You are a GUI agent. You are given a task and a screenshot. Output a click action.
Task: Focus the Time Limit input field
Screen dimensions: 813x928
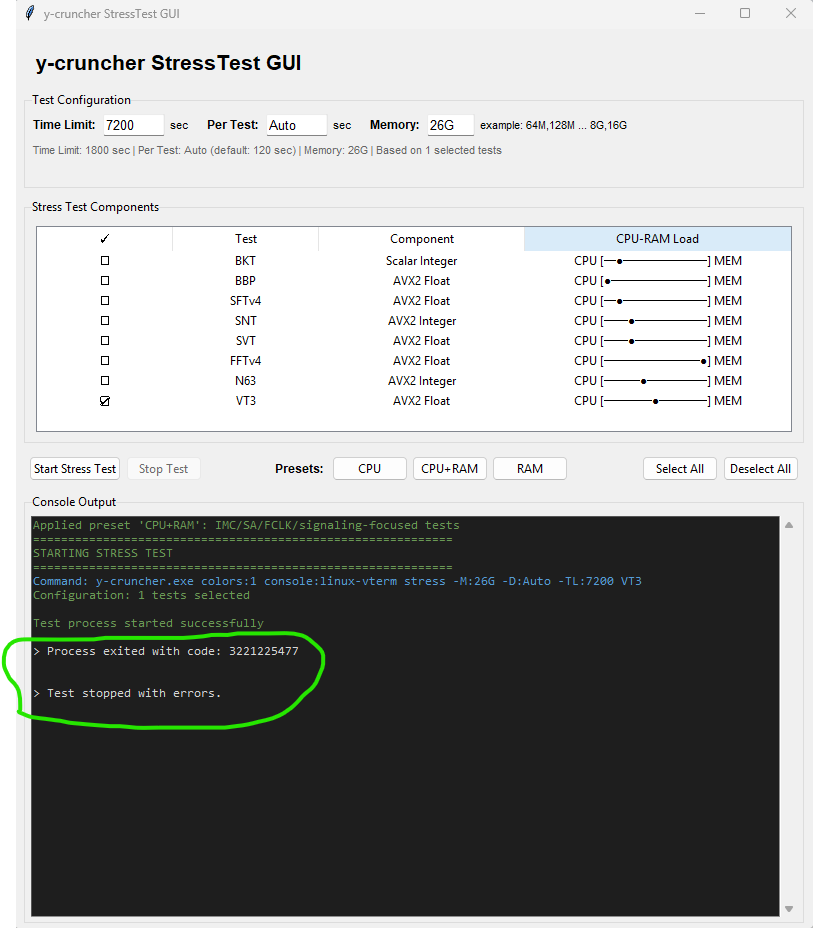pos(134,125)
